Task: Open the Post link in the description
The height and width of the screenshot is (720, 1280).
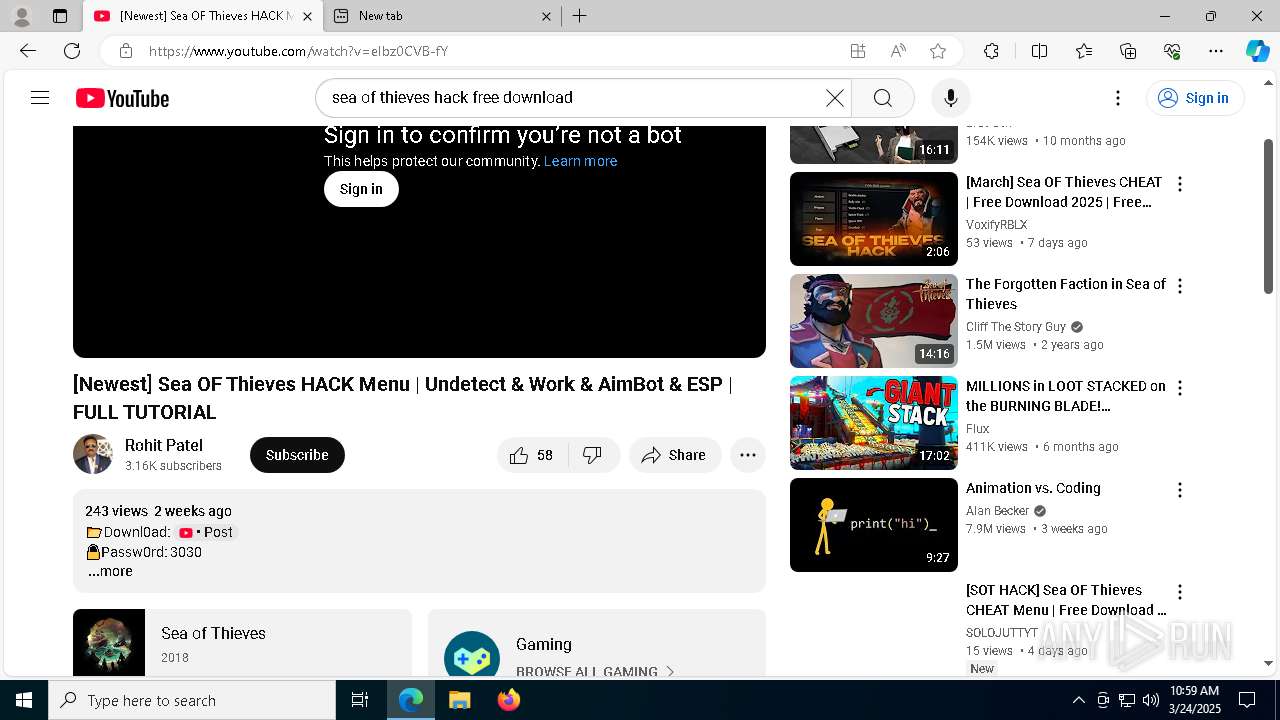Action: coord(206,532)
